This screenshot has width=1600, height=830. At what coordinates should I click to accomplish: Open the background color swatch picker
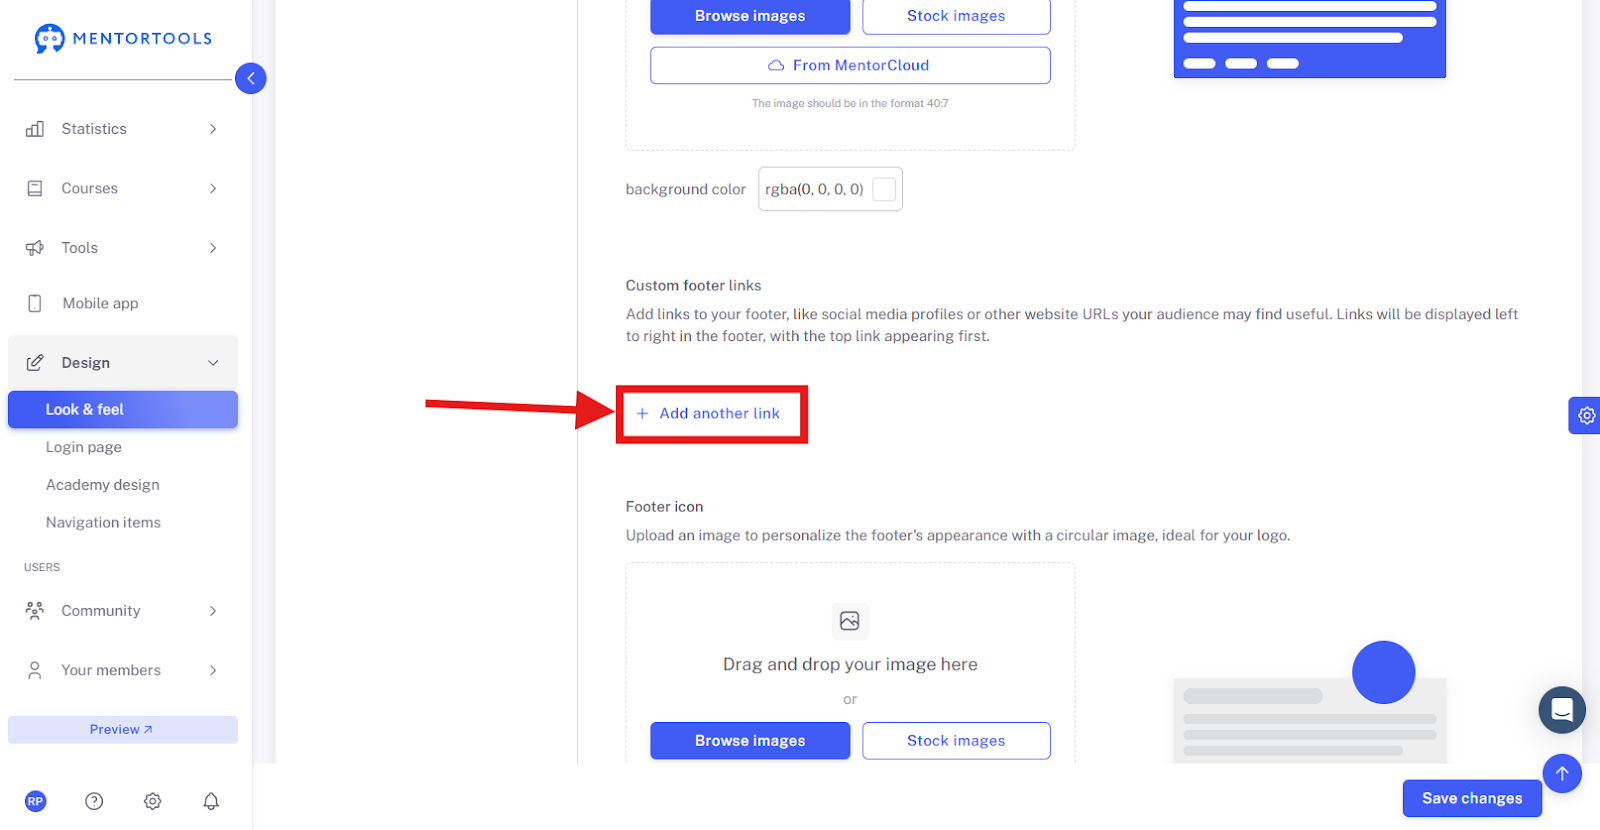884,189
